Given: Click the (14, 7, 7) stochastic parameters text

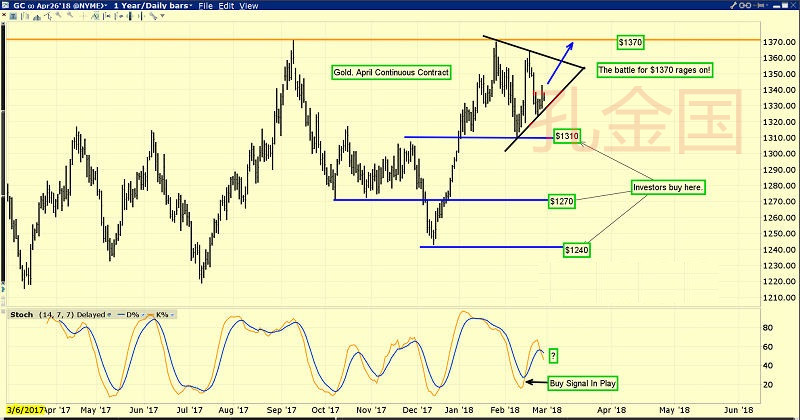Looking at the screenshot, I should coord(57,315).
